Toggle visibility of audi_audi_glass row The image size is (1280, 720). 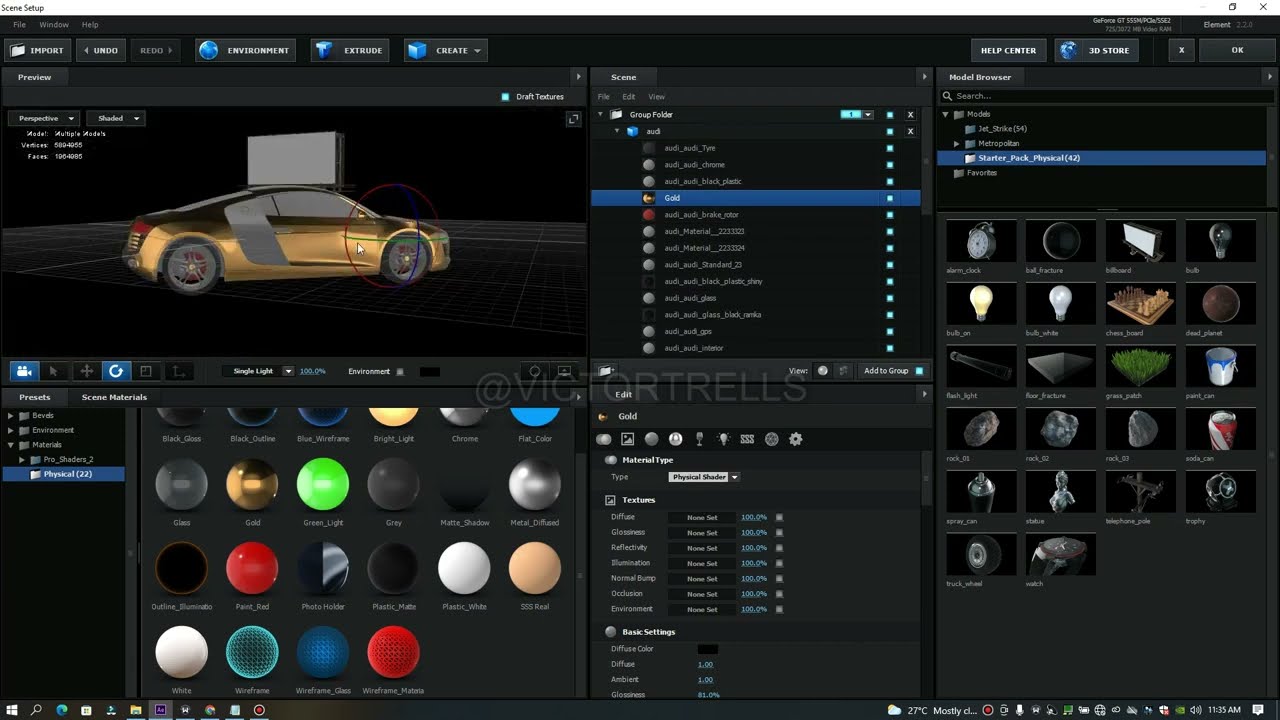point(890,298)
